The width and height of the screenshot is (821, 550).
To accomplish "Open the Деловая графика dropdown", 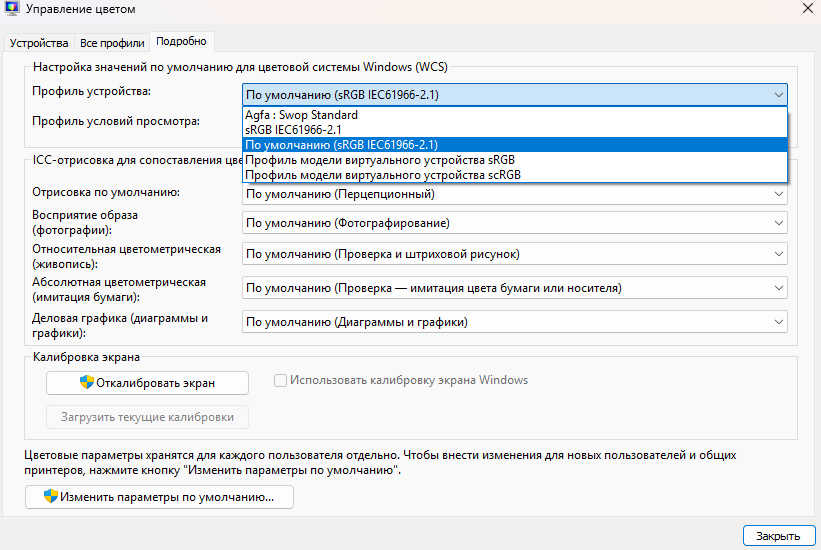I will pyautogui.click(x=515, y=322).
